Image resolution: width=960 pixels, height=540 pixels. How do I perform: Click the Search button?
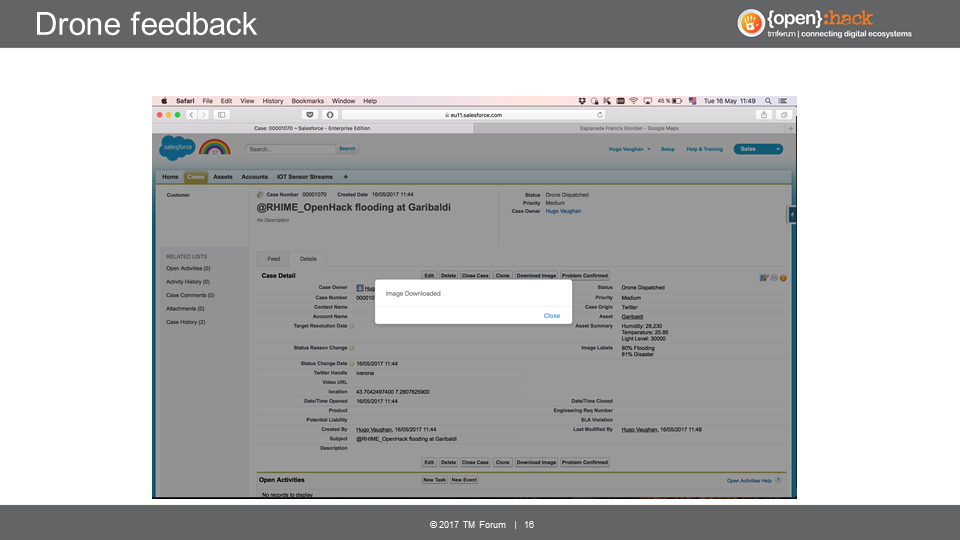tap(347, 149)
